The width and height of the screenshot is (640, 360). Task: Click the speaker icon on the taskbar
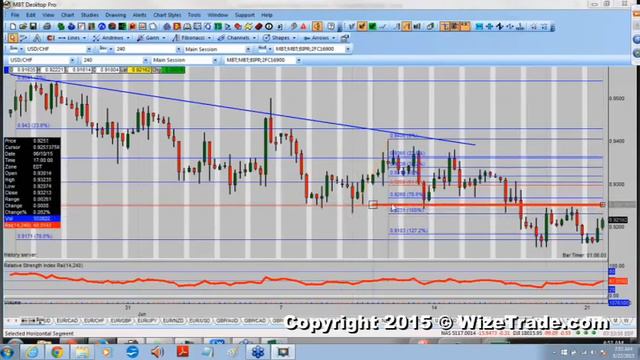coord(157,351)
